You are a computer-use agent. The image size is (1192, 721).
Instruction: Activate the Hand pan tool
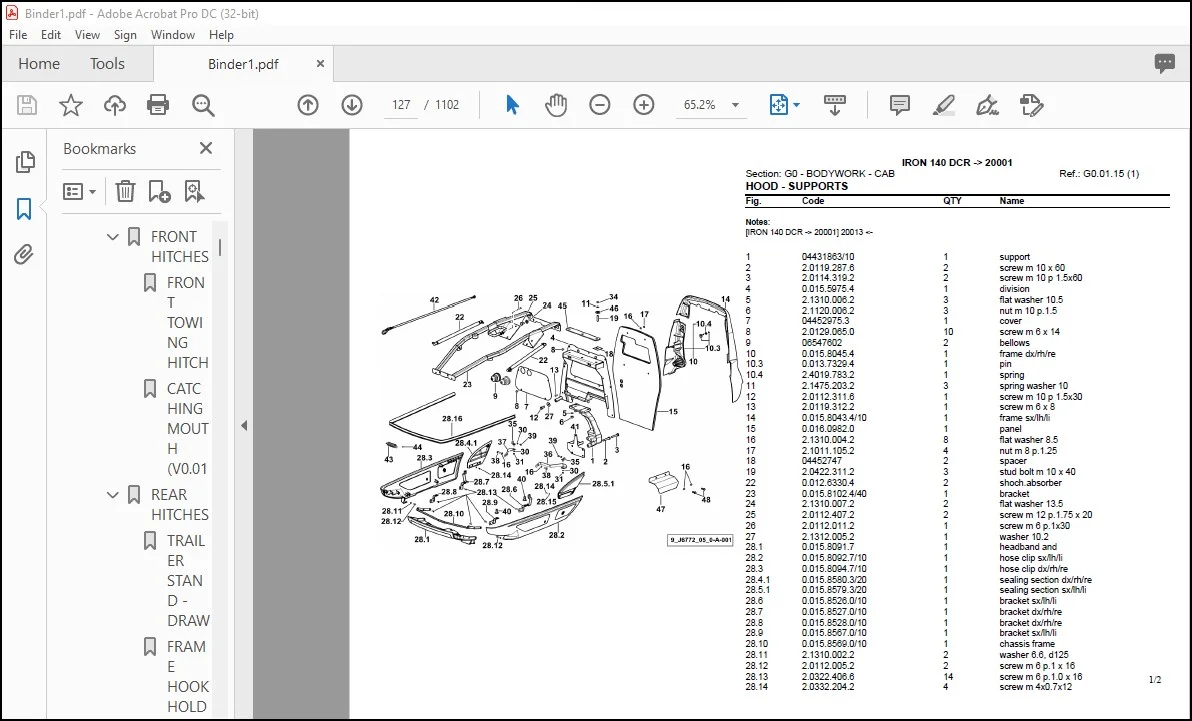[556, 105]
